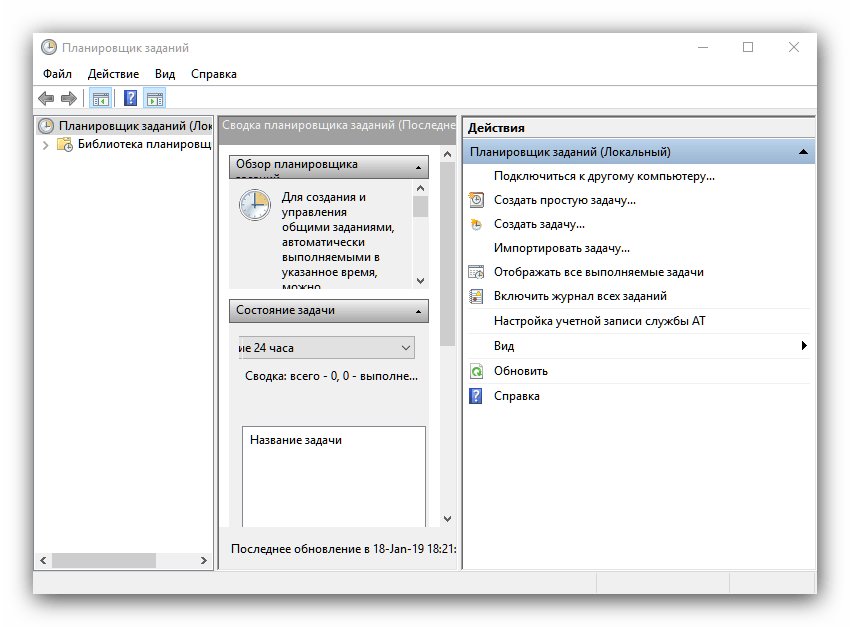Click the Forward arrow toolbar icon

pyautogui.click(x=69, y=98)
